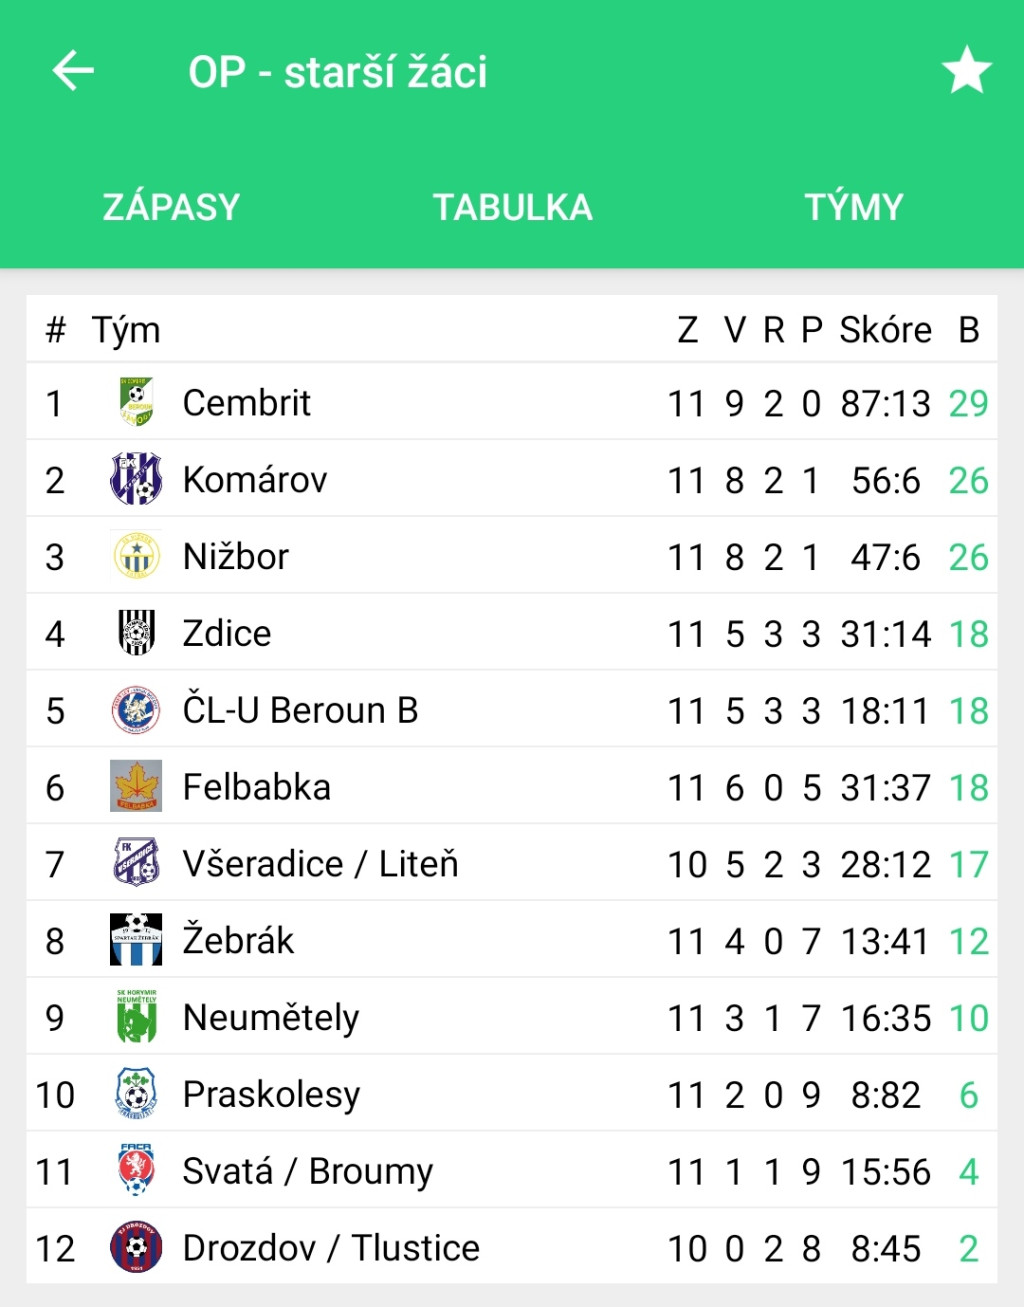Viewport: 1024px width, 1307px height.
Task: Switch to the ZÁPASY tab
Action: (171, 207)
